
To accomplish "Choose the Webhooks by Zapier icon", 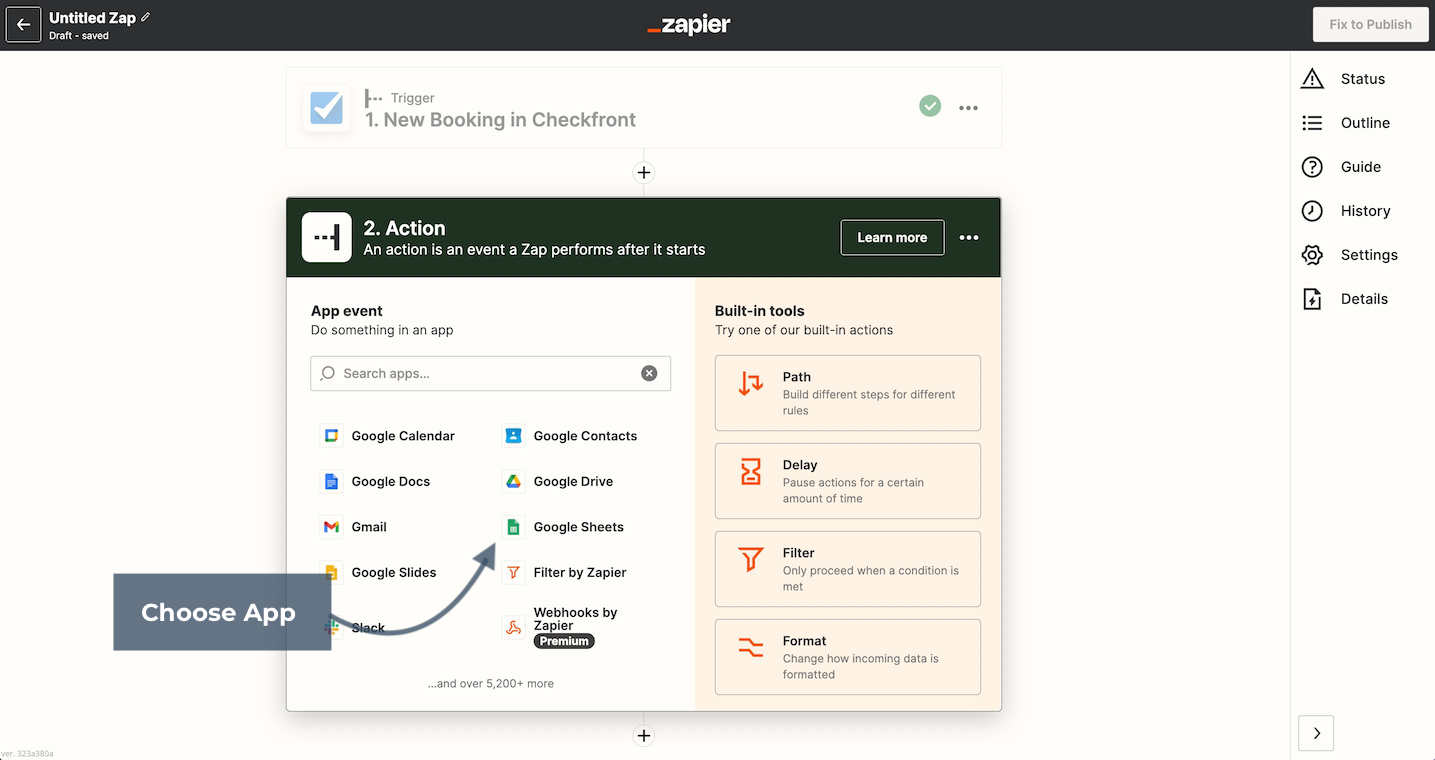I will [x=513, y=627].
